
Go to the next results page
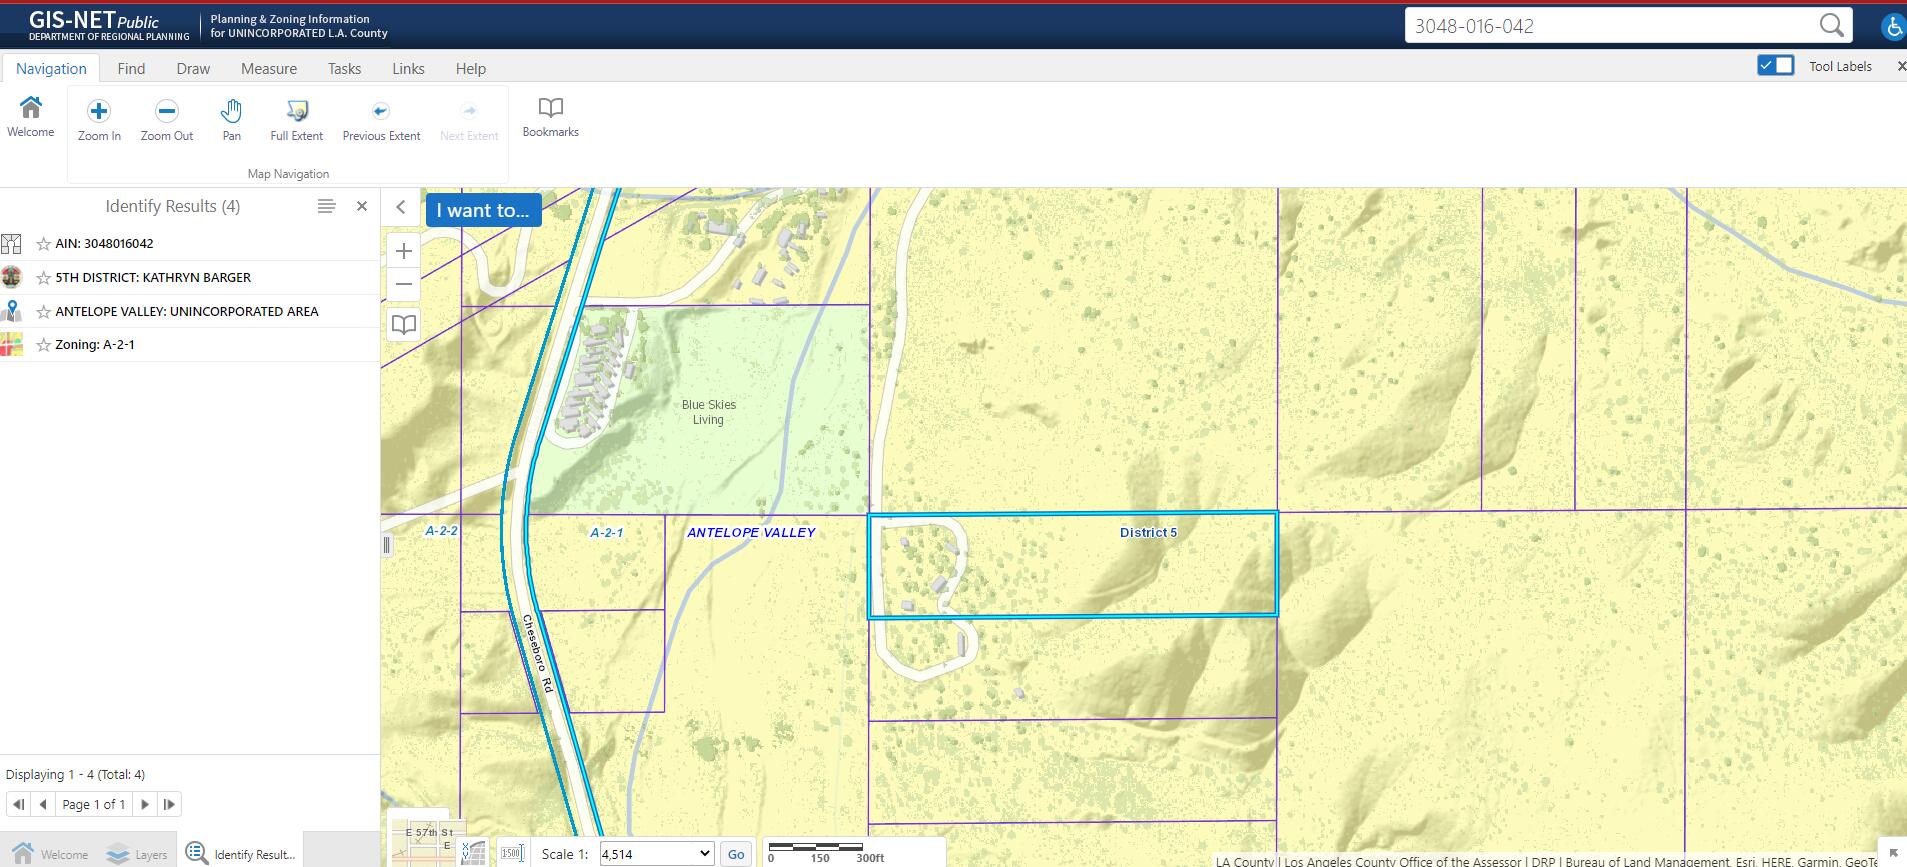click(145, 804)
